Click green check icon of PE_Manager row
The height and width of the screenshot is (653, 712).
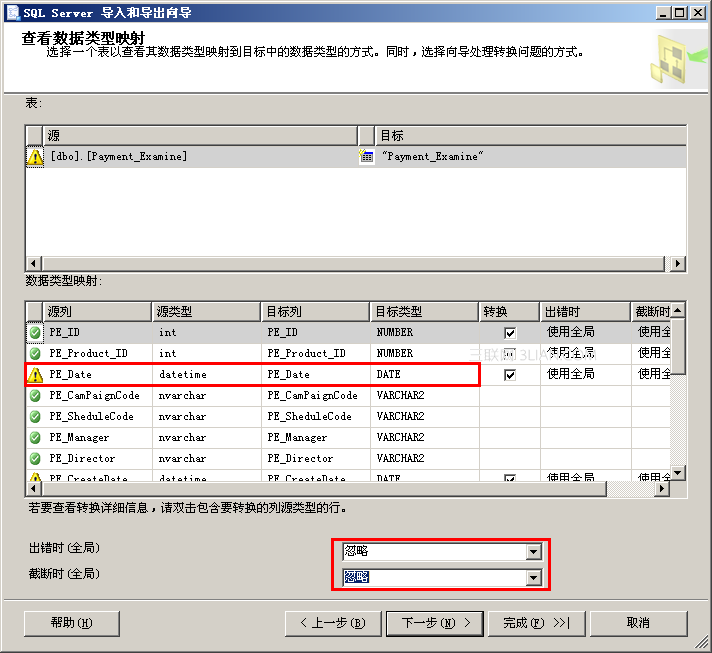[x=35, y=437]
